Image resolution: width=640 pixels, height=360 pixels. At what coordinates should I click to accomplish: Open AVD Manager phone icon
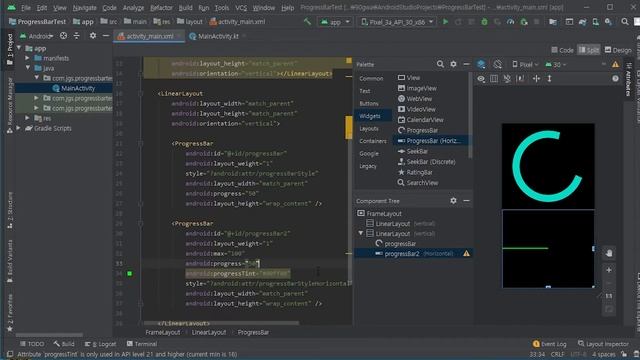click(x=596, y=22)
